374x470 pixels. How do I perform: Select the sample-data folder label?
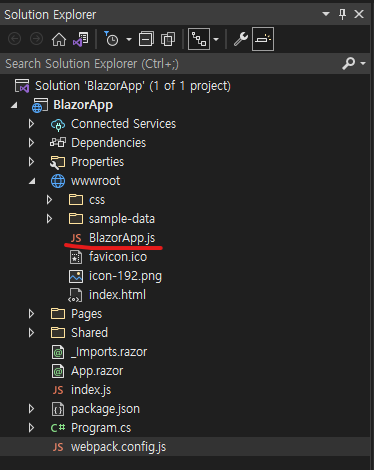point(122,219)
